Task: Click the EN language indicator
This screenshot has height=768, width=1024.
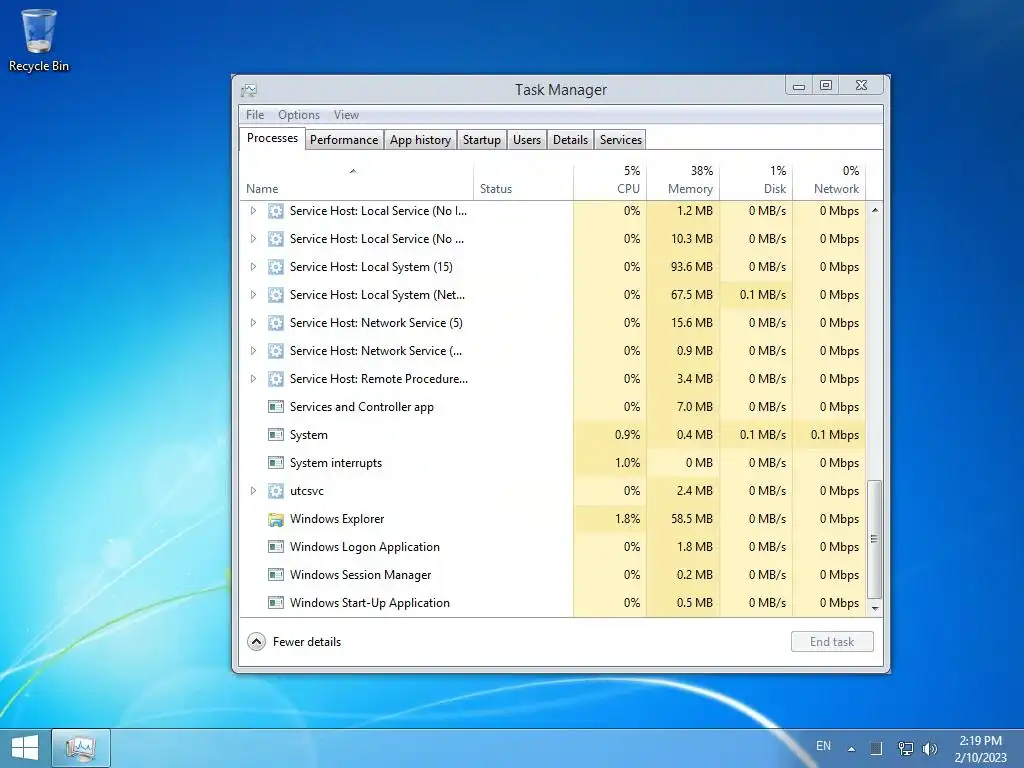Action: click(x=824, y=746)
